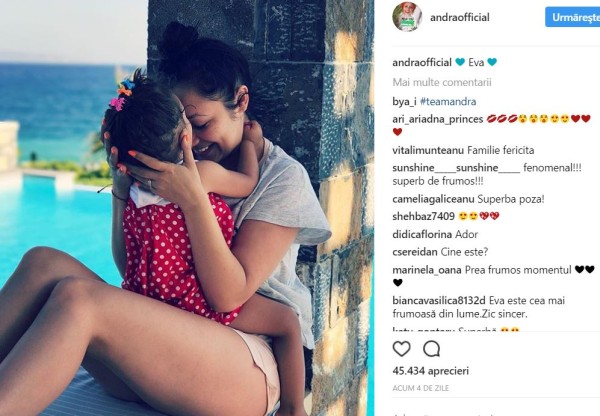Visit bya_i commenter profile
Viewport: 600px width, 416px height.
click(x=404, y=102)
